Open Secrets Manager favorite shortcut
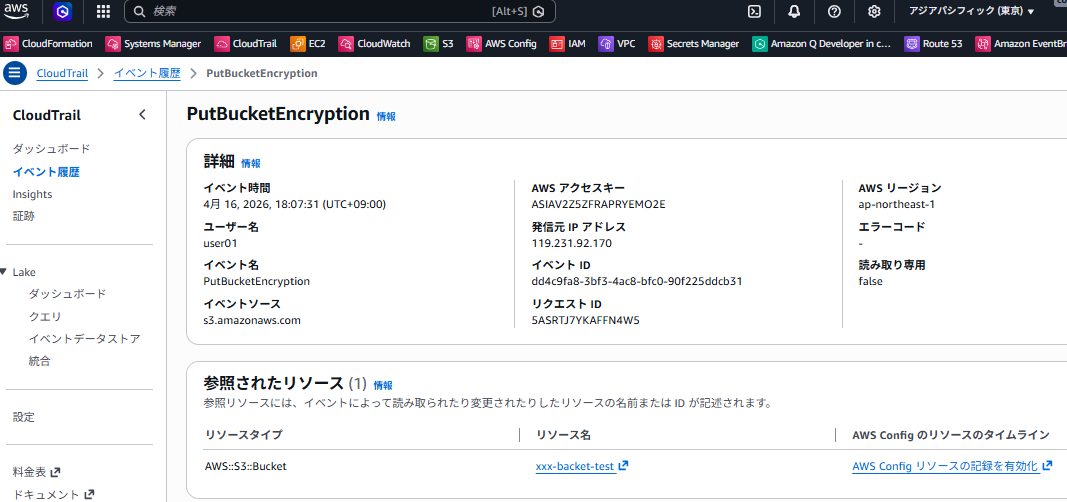Image resolution: width=1067 pixels, height=502 pixels. (693, 44)
